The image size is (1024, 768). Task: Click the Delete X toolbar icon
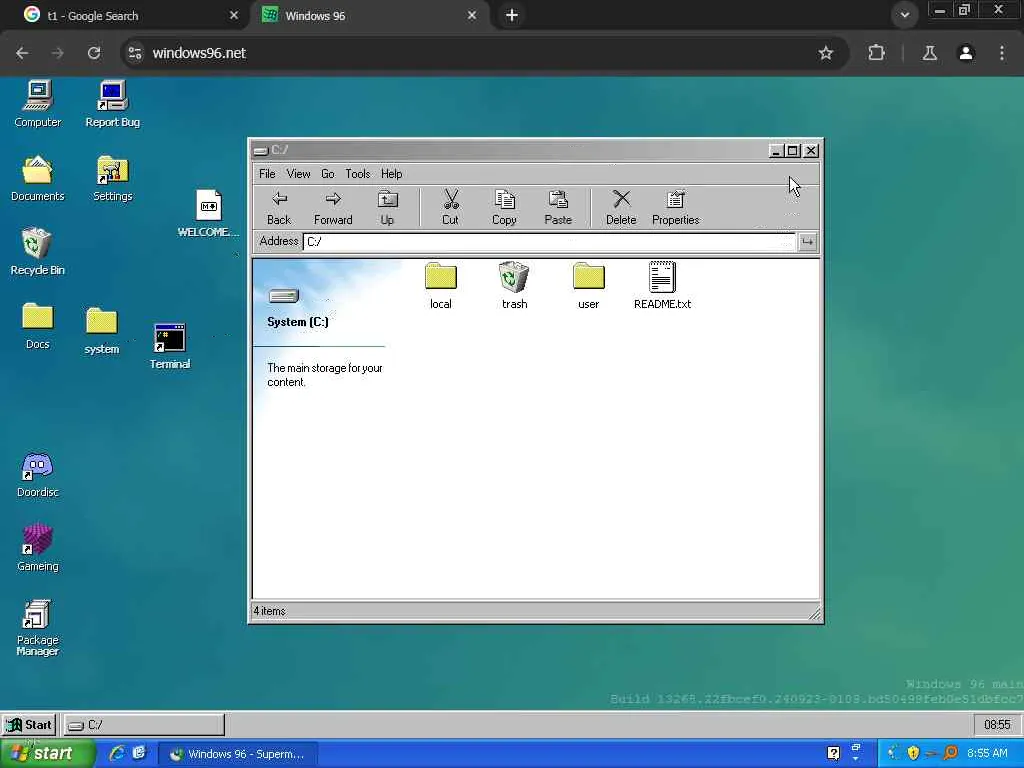[621, 207]
